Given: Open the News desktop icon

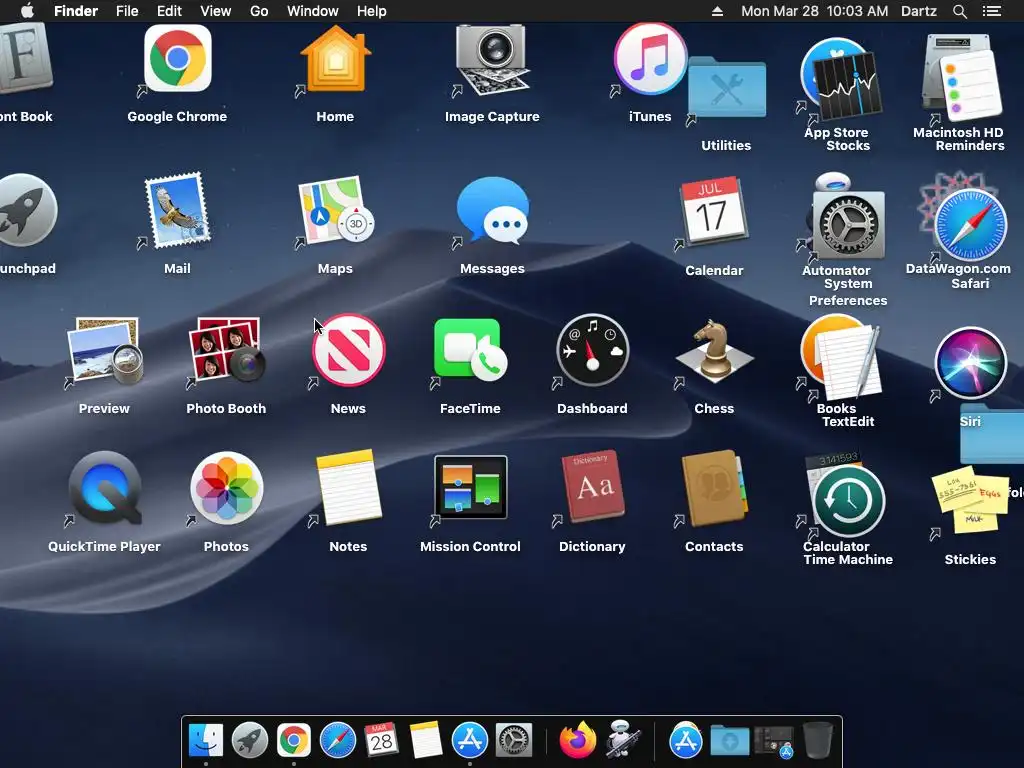Looking at the screenshot, I should pos(348,351).
